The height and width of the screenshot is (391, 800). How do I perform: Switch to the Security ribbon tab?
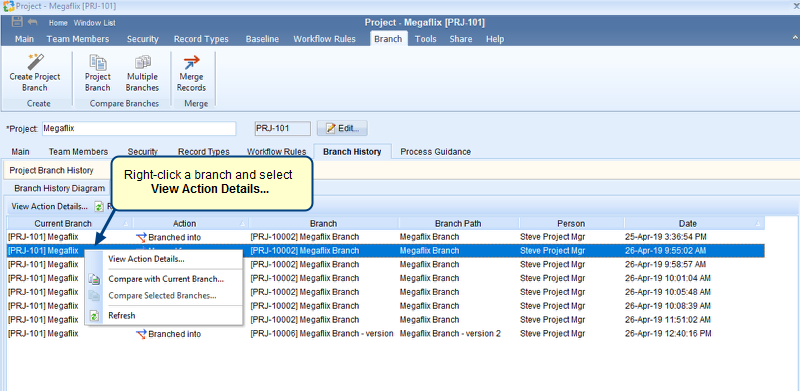142,39
